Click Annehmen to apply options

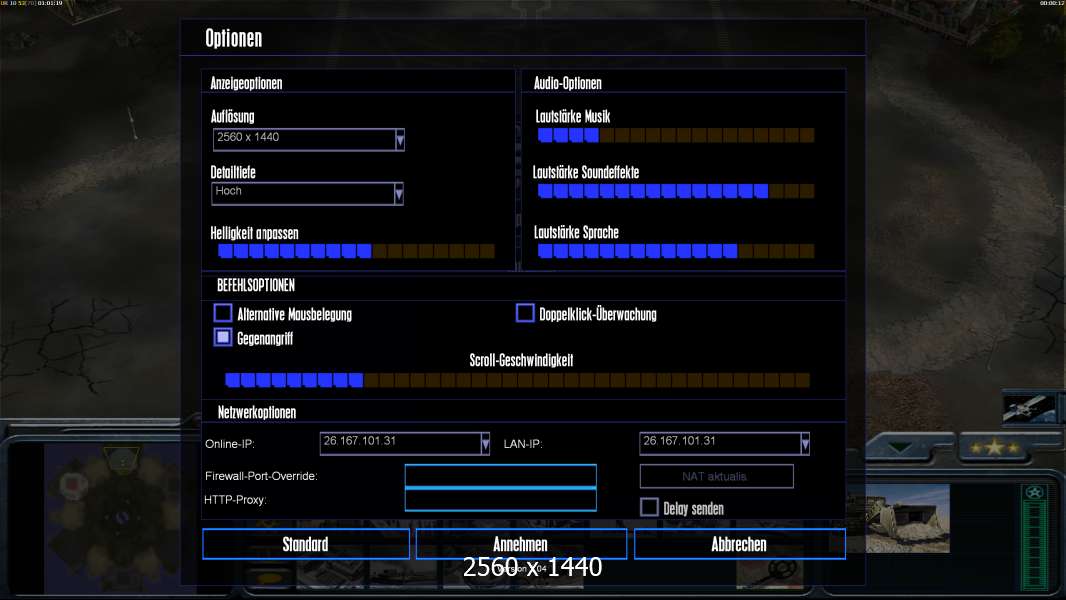pyautogui.click(x=521, y=544)
